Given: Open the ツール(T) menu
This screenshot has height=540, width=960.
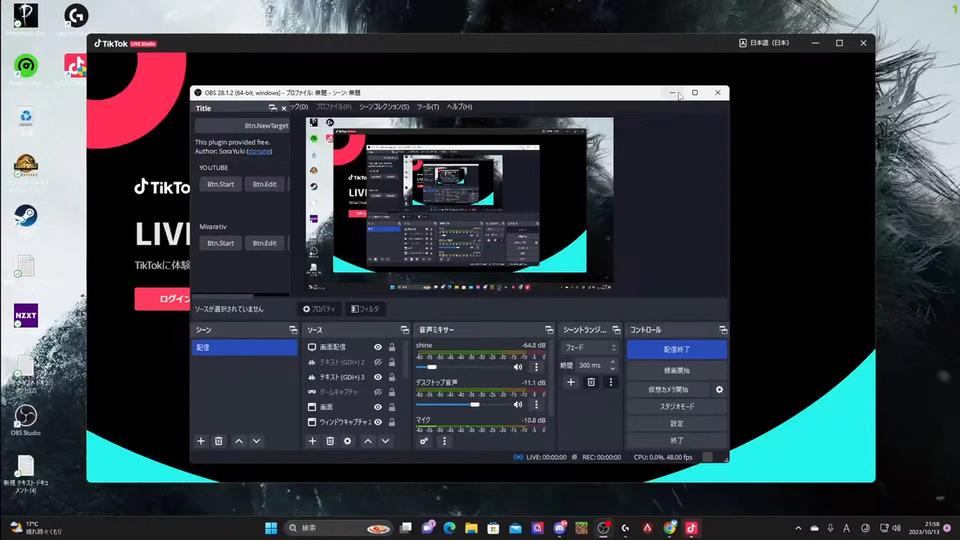Looking at the screenshot, I should [x=428, y=107].
